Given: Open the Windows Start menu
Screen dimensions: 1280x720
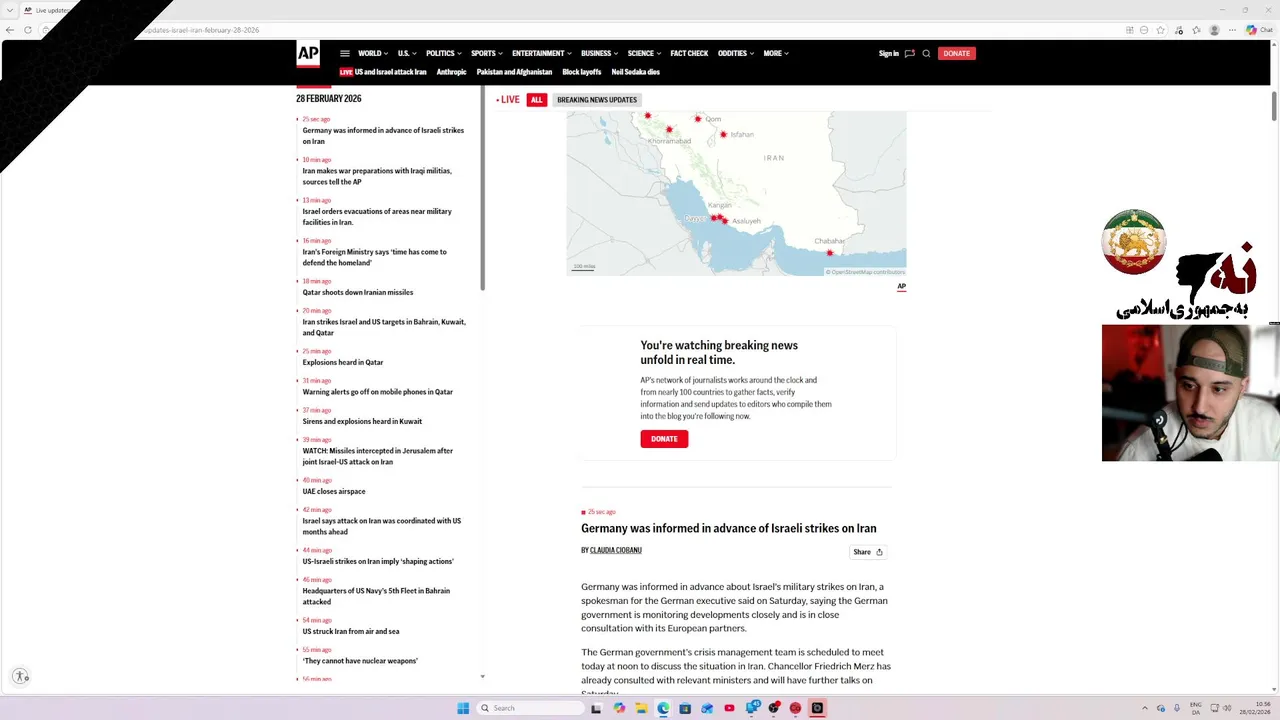Looking at the screenshot, I should click(463, 708).
